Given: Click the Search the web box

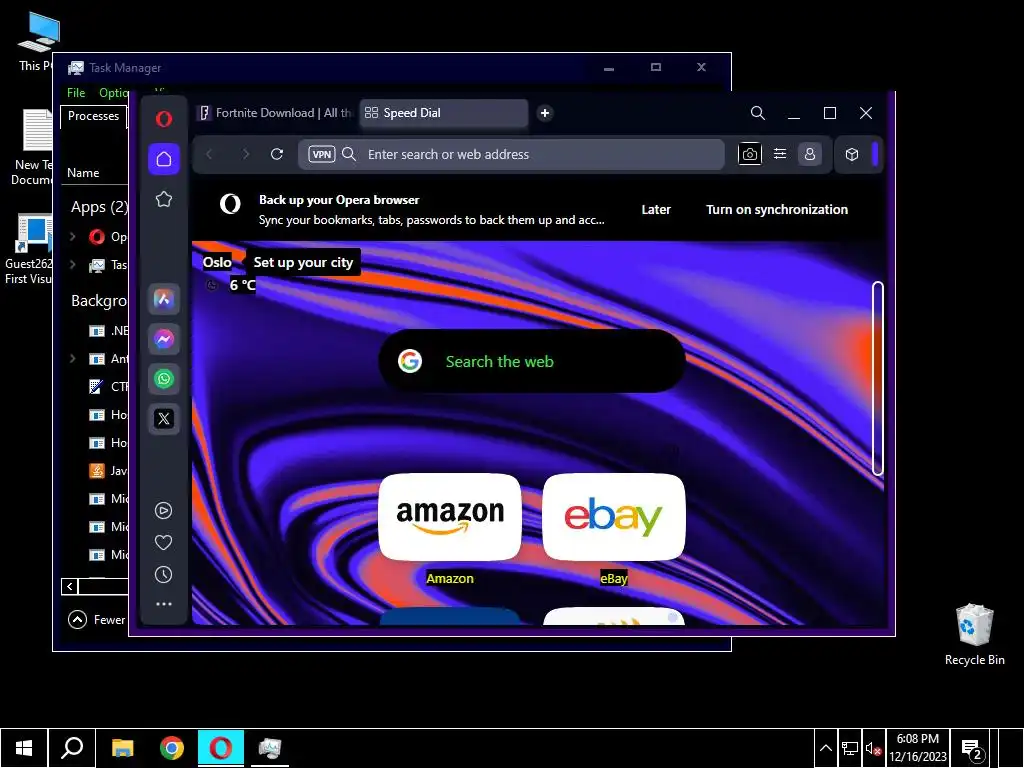Looking at the screenshot, I should pyautogui.click(x=532, y=361).
